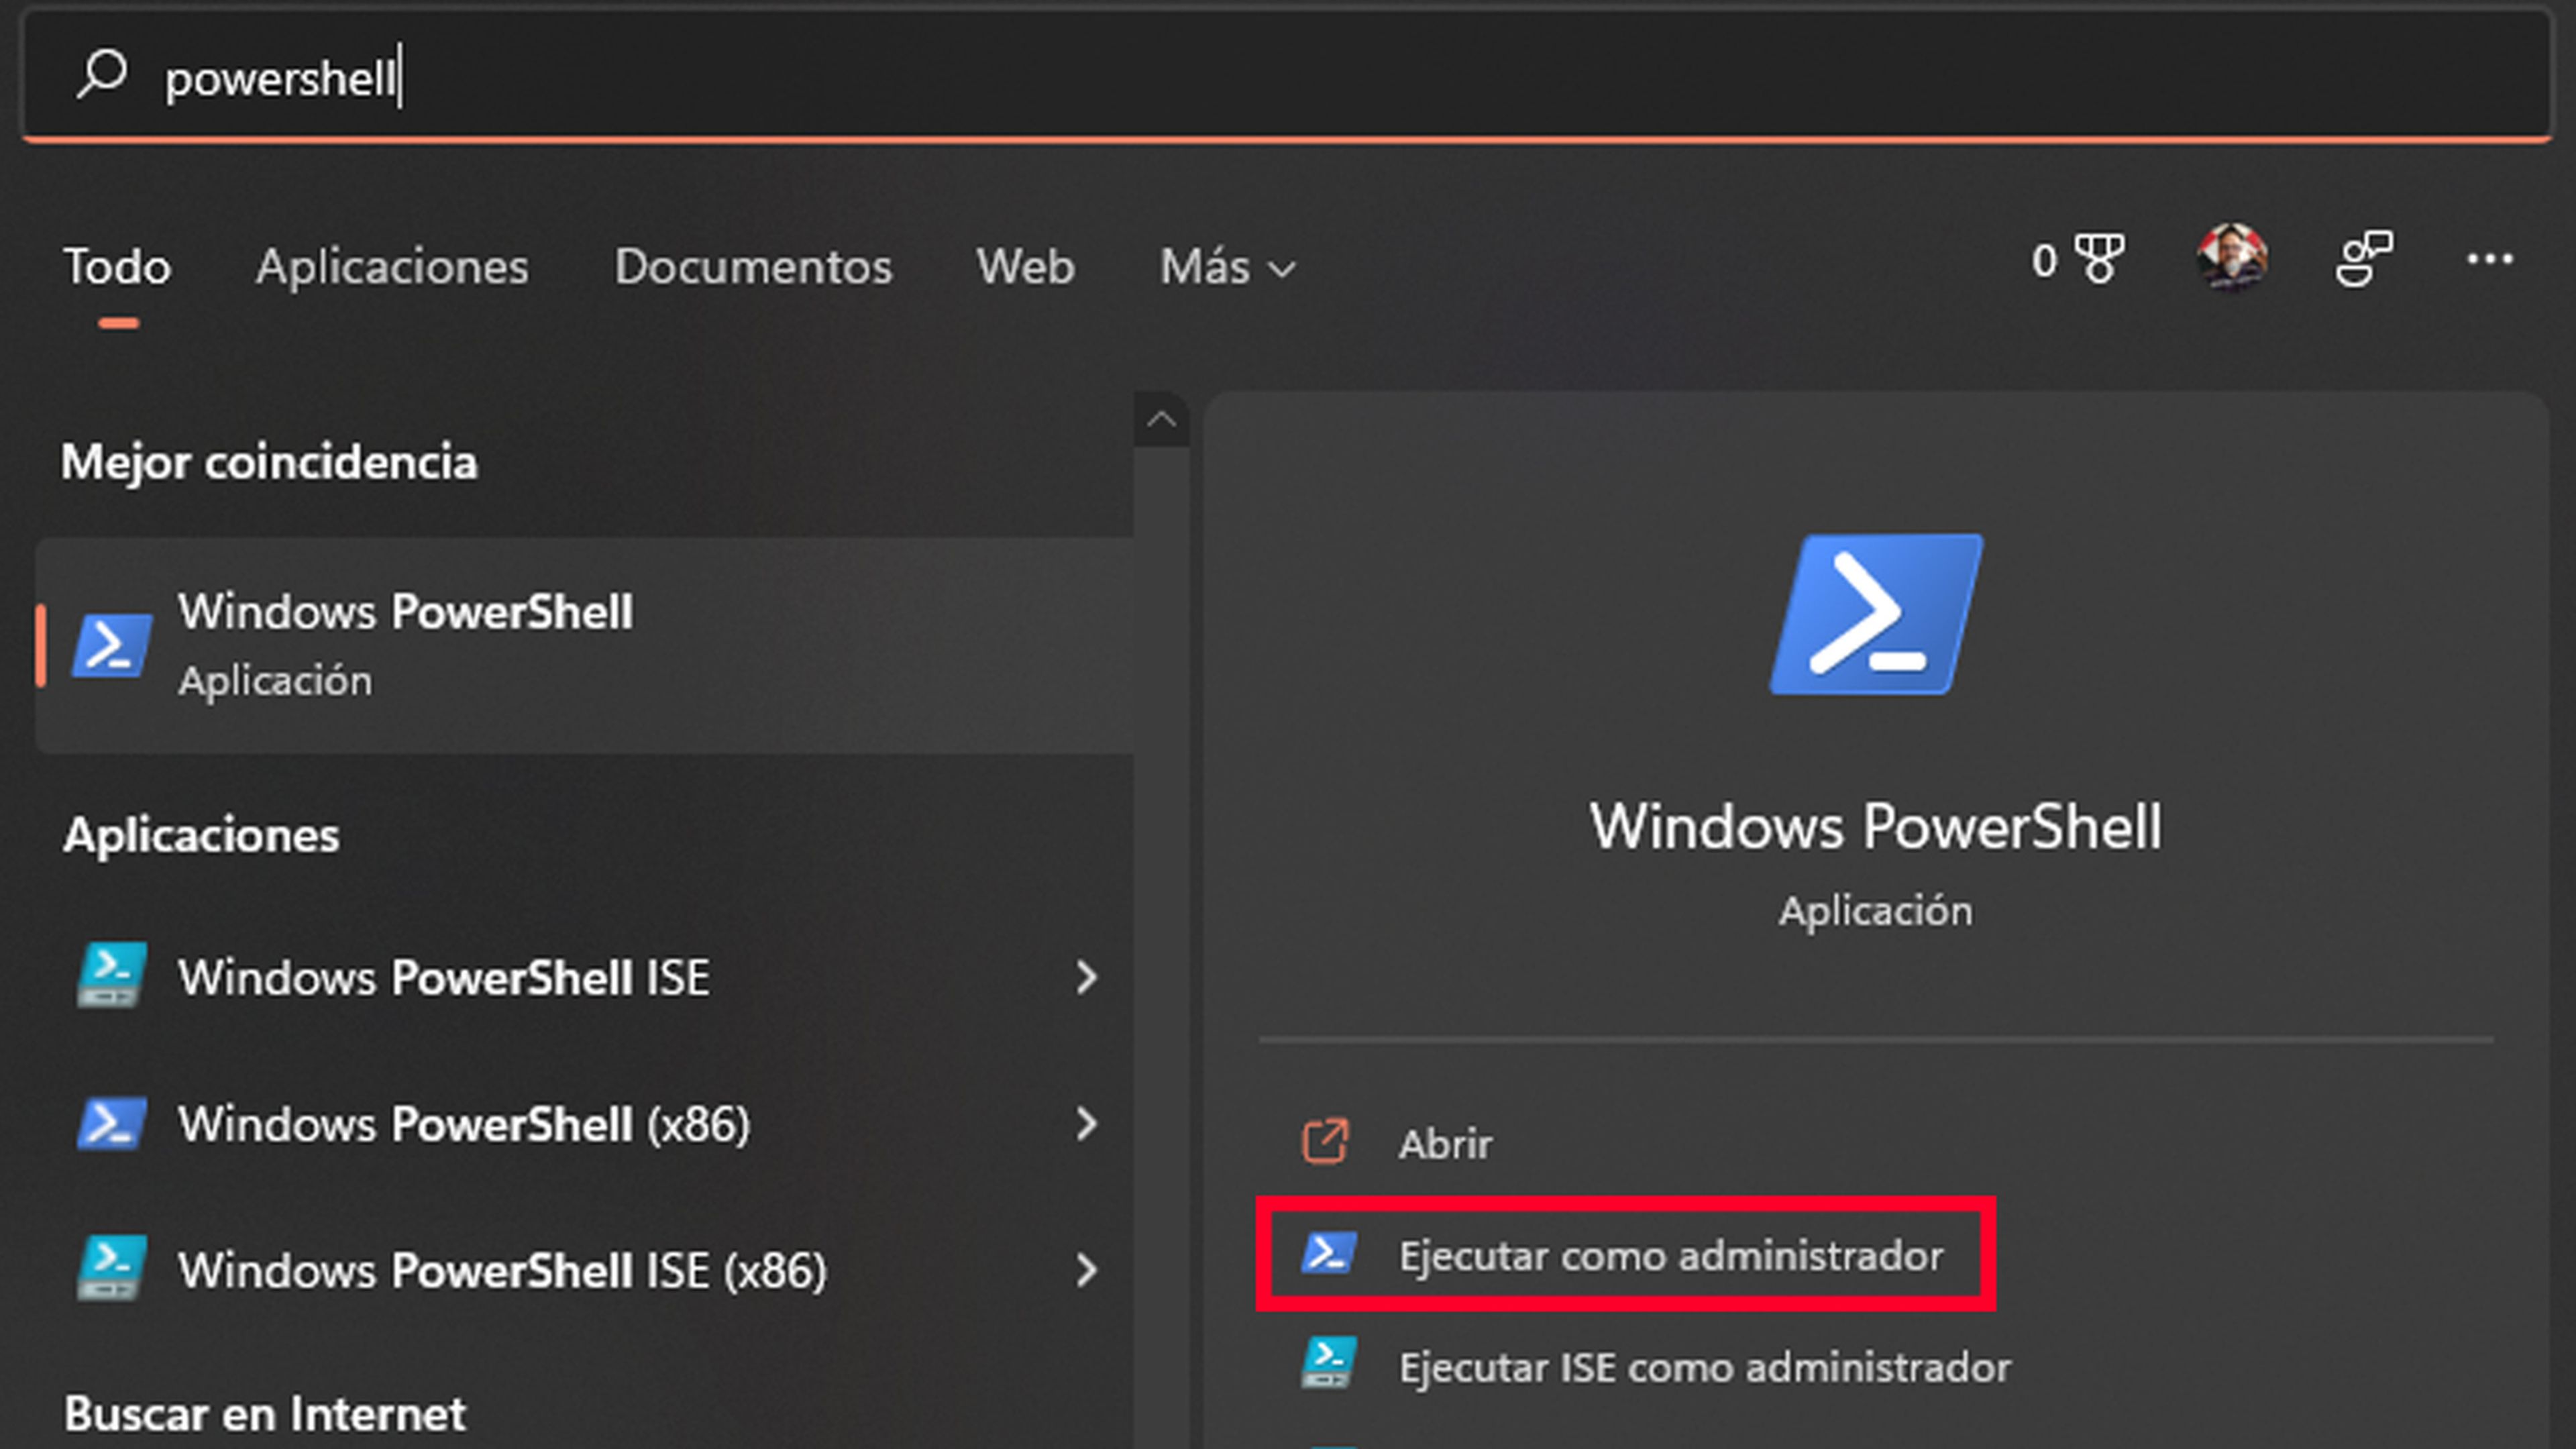Expand Windows PowerShell ISE (x86) chevron
2576x1449 pixels.
point(1087,1270)
